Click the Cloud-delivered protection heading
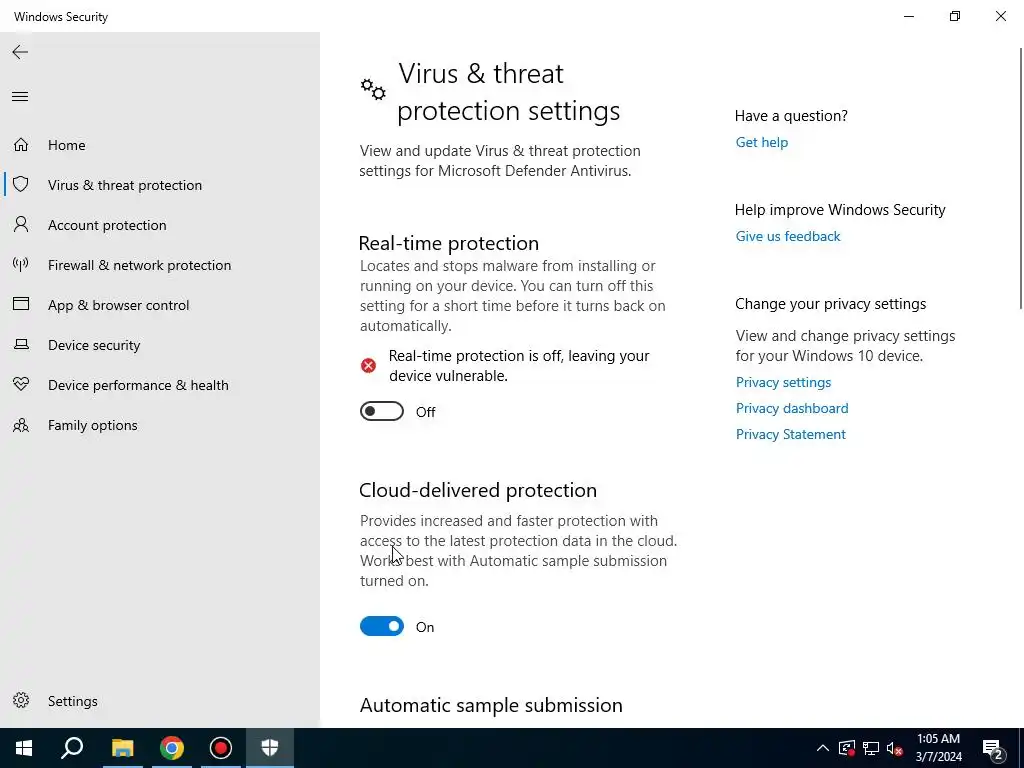Screen dimensions: 1024x768 click(478, 490)
